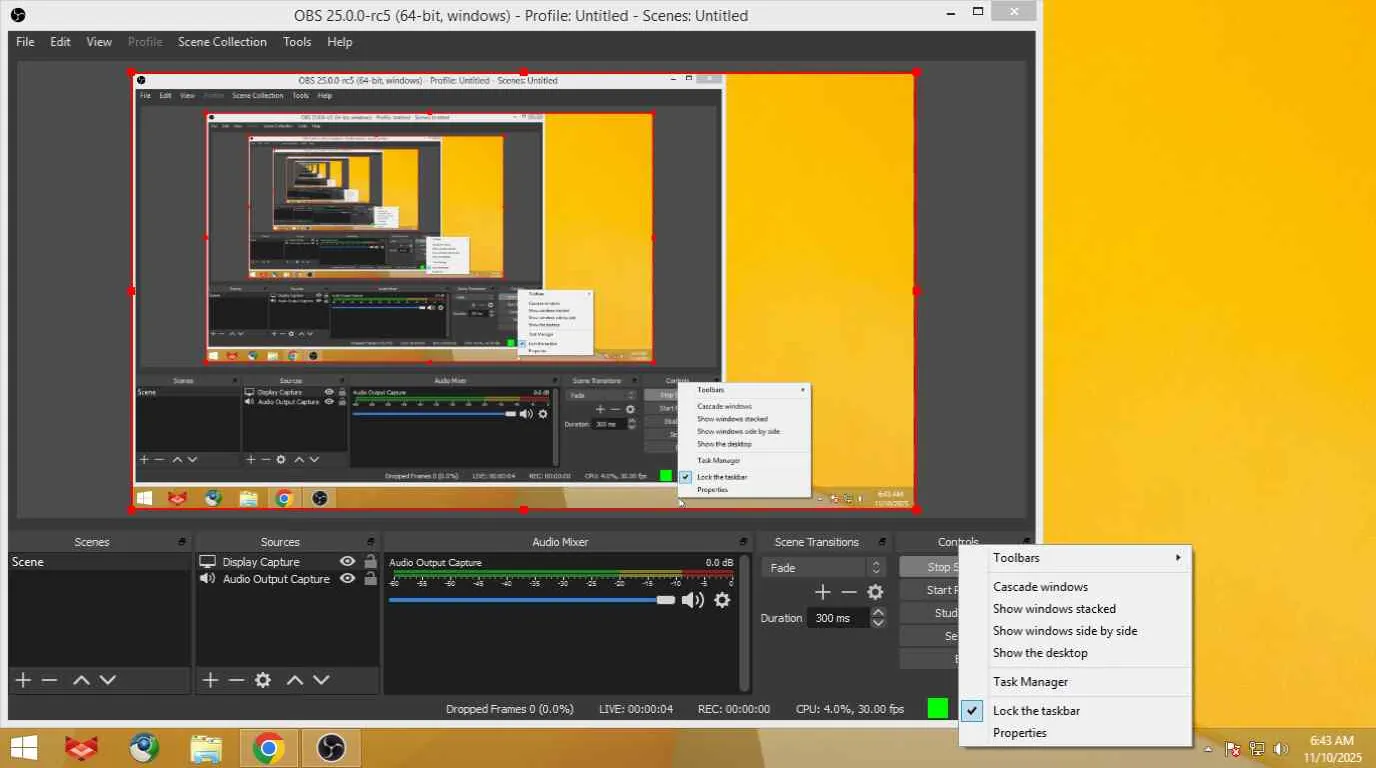Increase the transition Duration with the up arrow

tap(878, 612)
